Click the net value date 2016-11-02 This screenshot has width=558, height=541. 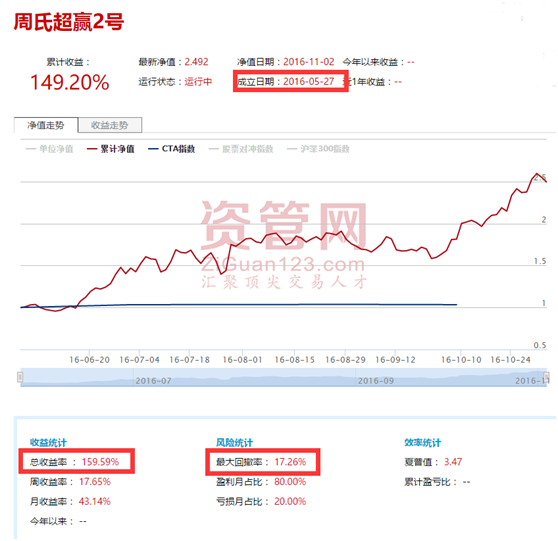(x=309, y=62)
